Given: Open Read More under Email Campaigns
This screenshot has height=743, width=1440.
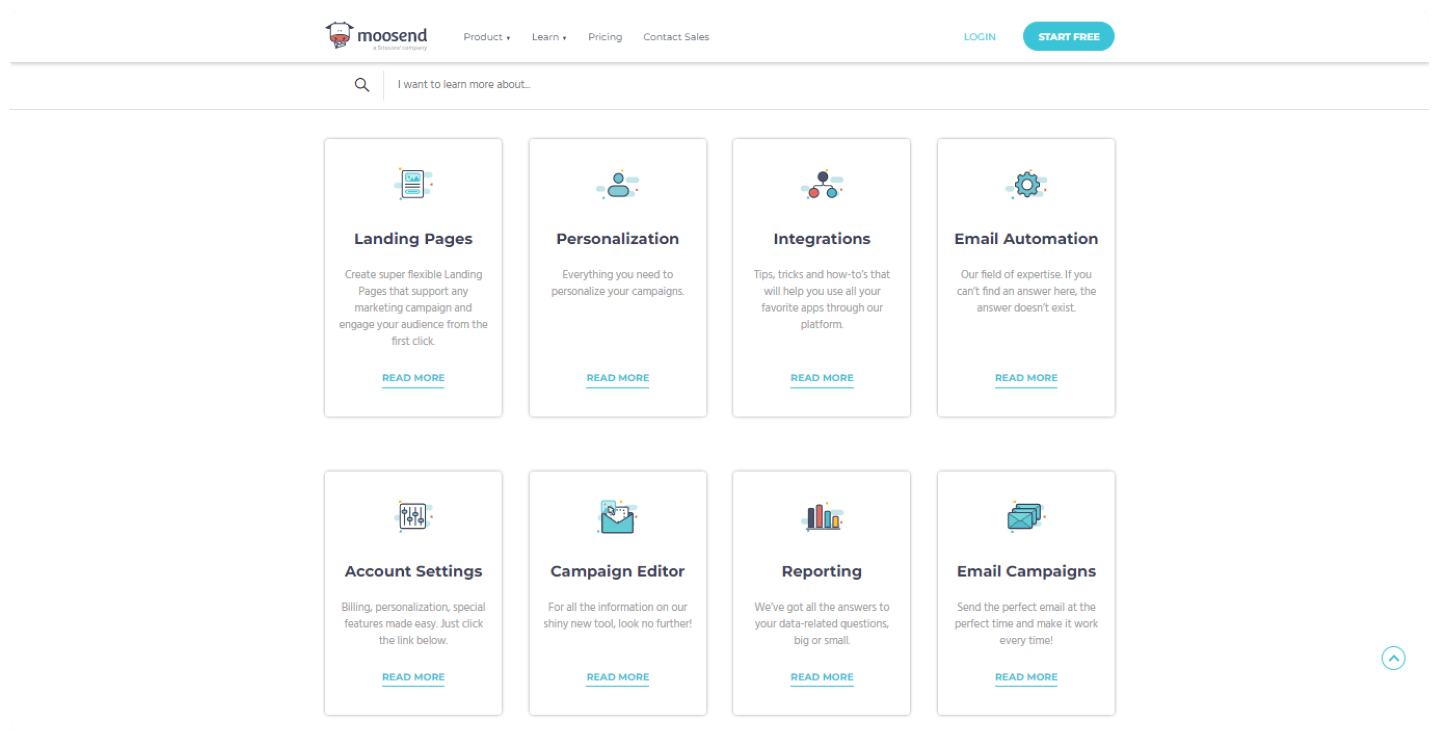Looking at the screenshot, I should point(1026,677).
